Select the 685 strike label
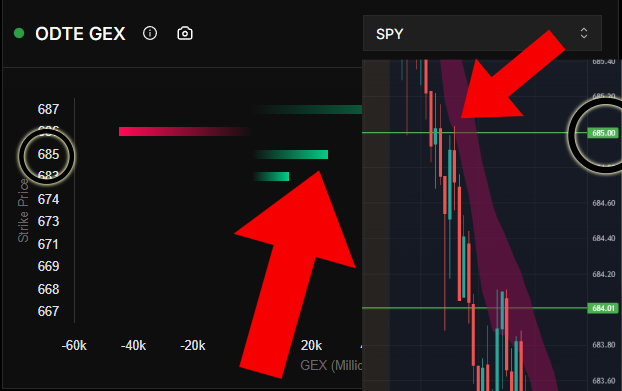 tap(48, 154)
